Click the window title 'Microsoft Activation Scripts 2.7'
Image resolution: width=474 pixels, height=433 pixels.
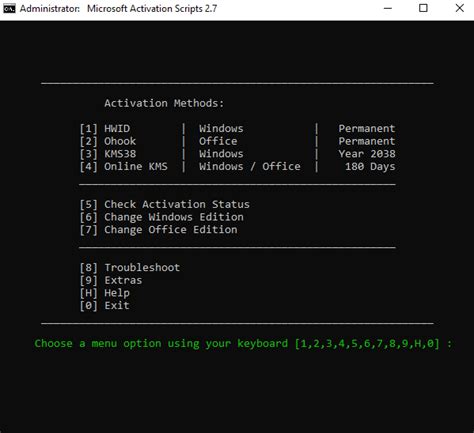(152, 8)
